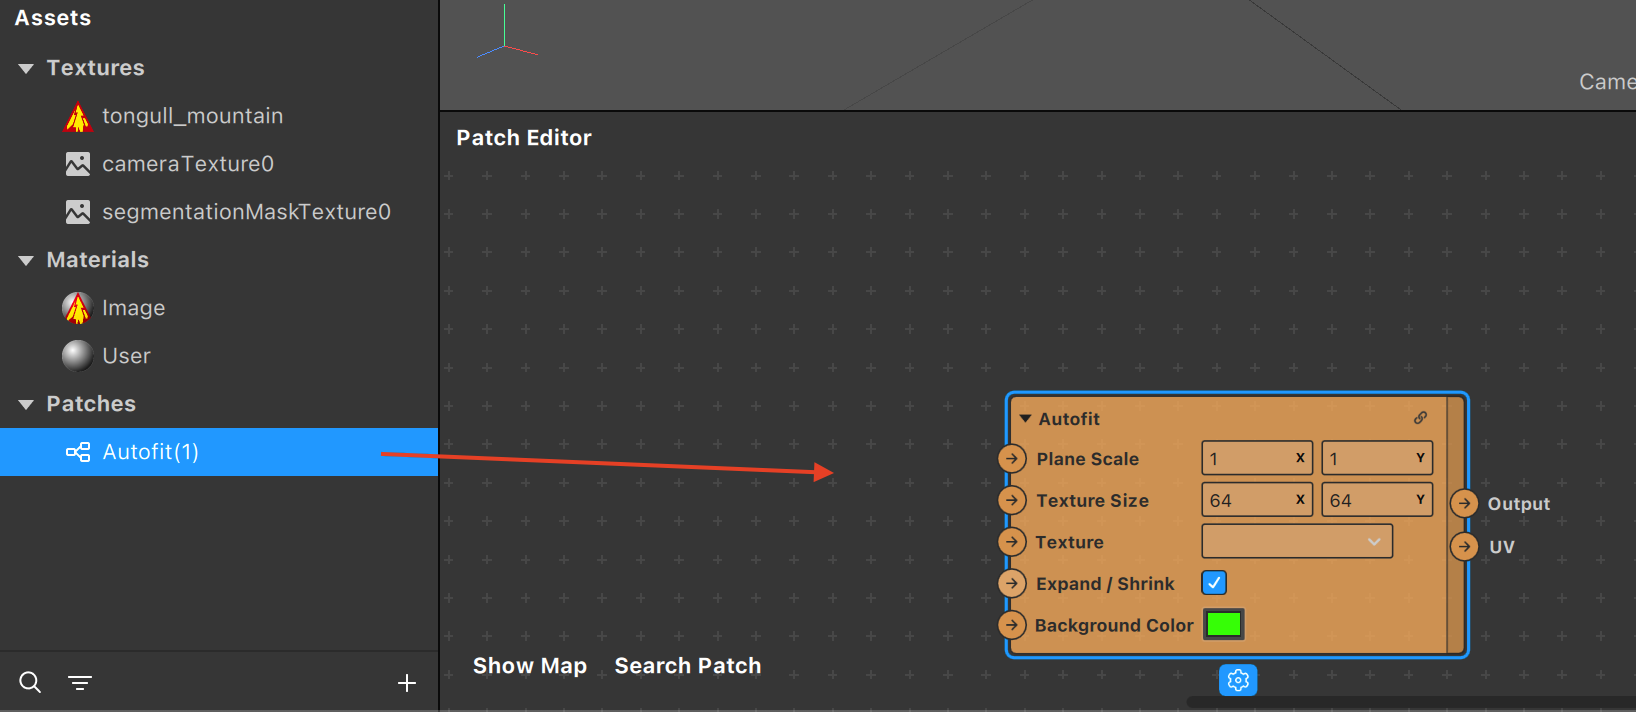Image resolution: width=1636 pixels, height=712 pixels.
Task: Select the tongull_mountain texture name
Action: pos(192,116)
